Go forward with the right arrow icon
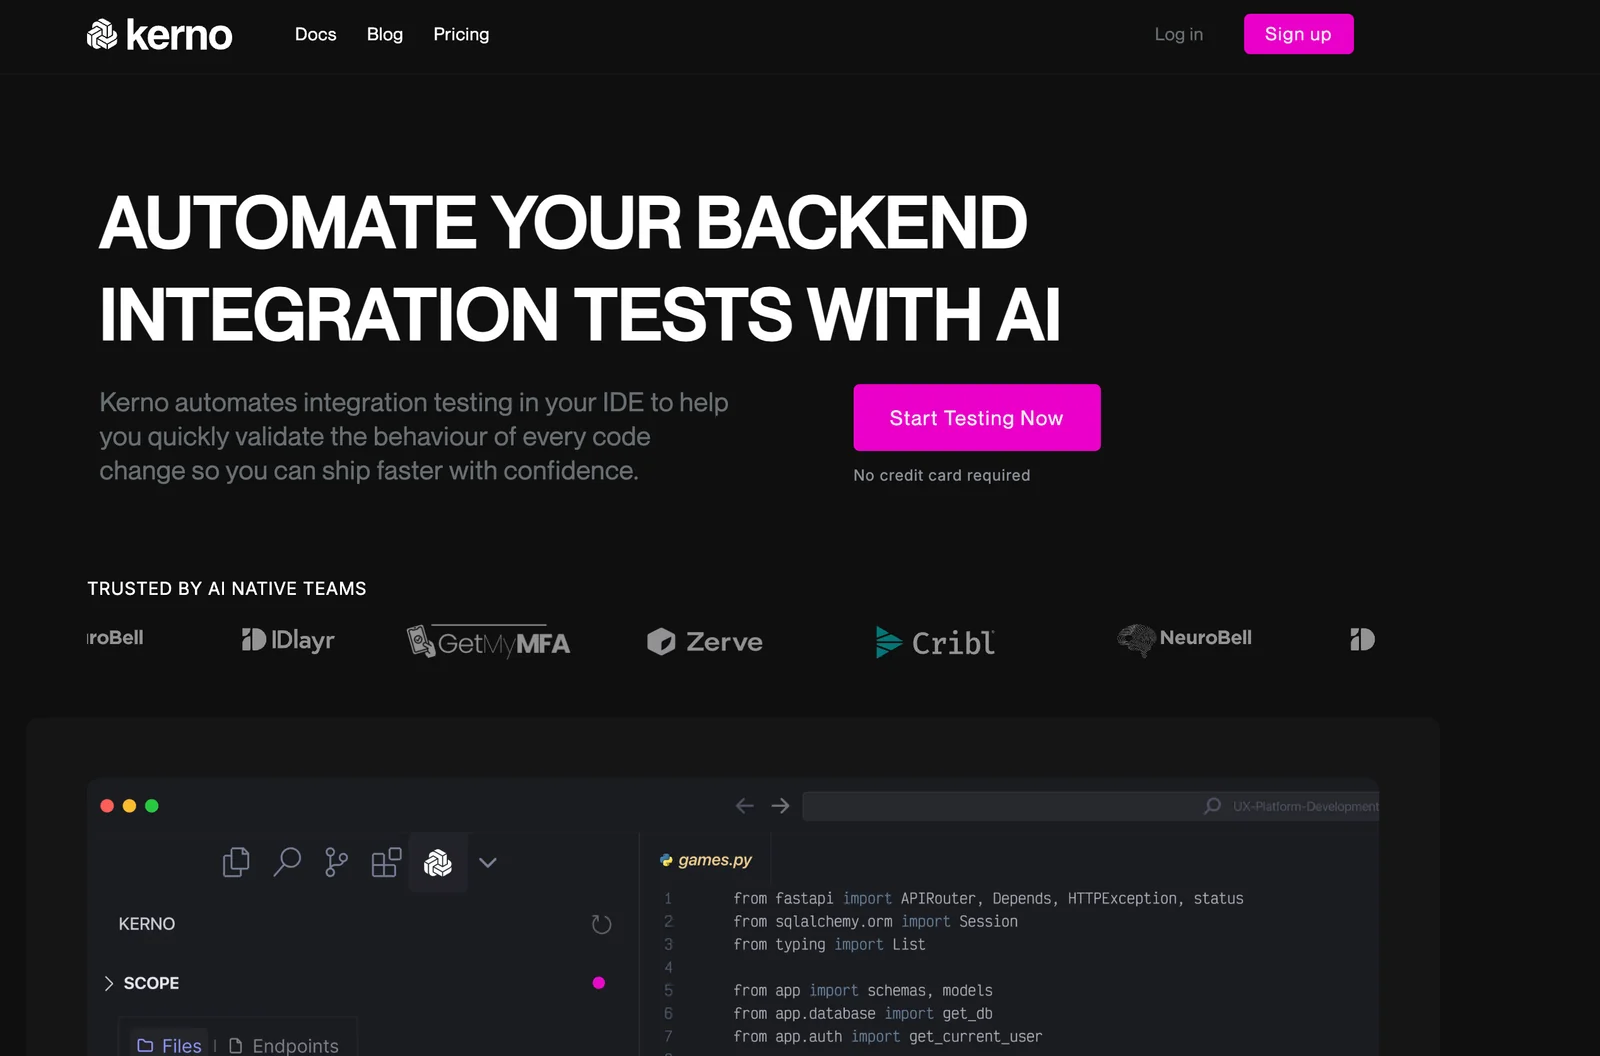The height and width of the screenshot is (1056, 1600). pyautogui.click(x=781, y=806)
